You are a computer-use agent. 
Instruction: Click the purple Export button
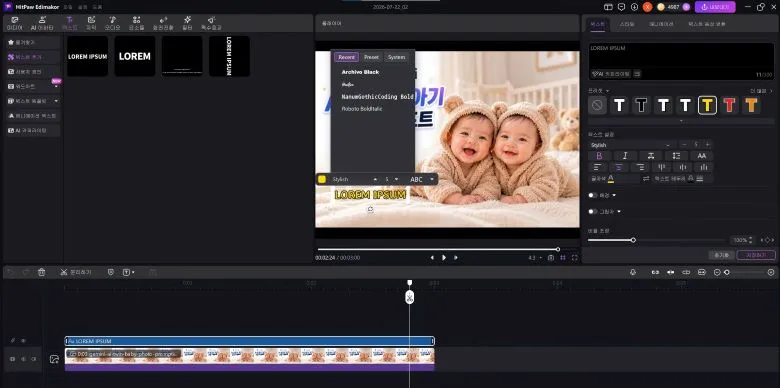[715, 7]
